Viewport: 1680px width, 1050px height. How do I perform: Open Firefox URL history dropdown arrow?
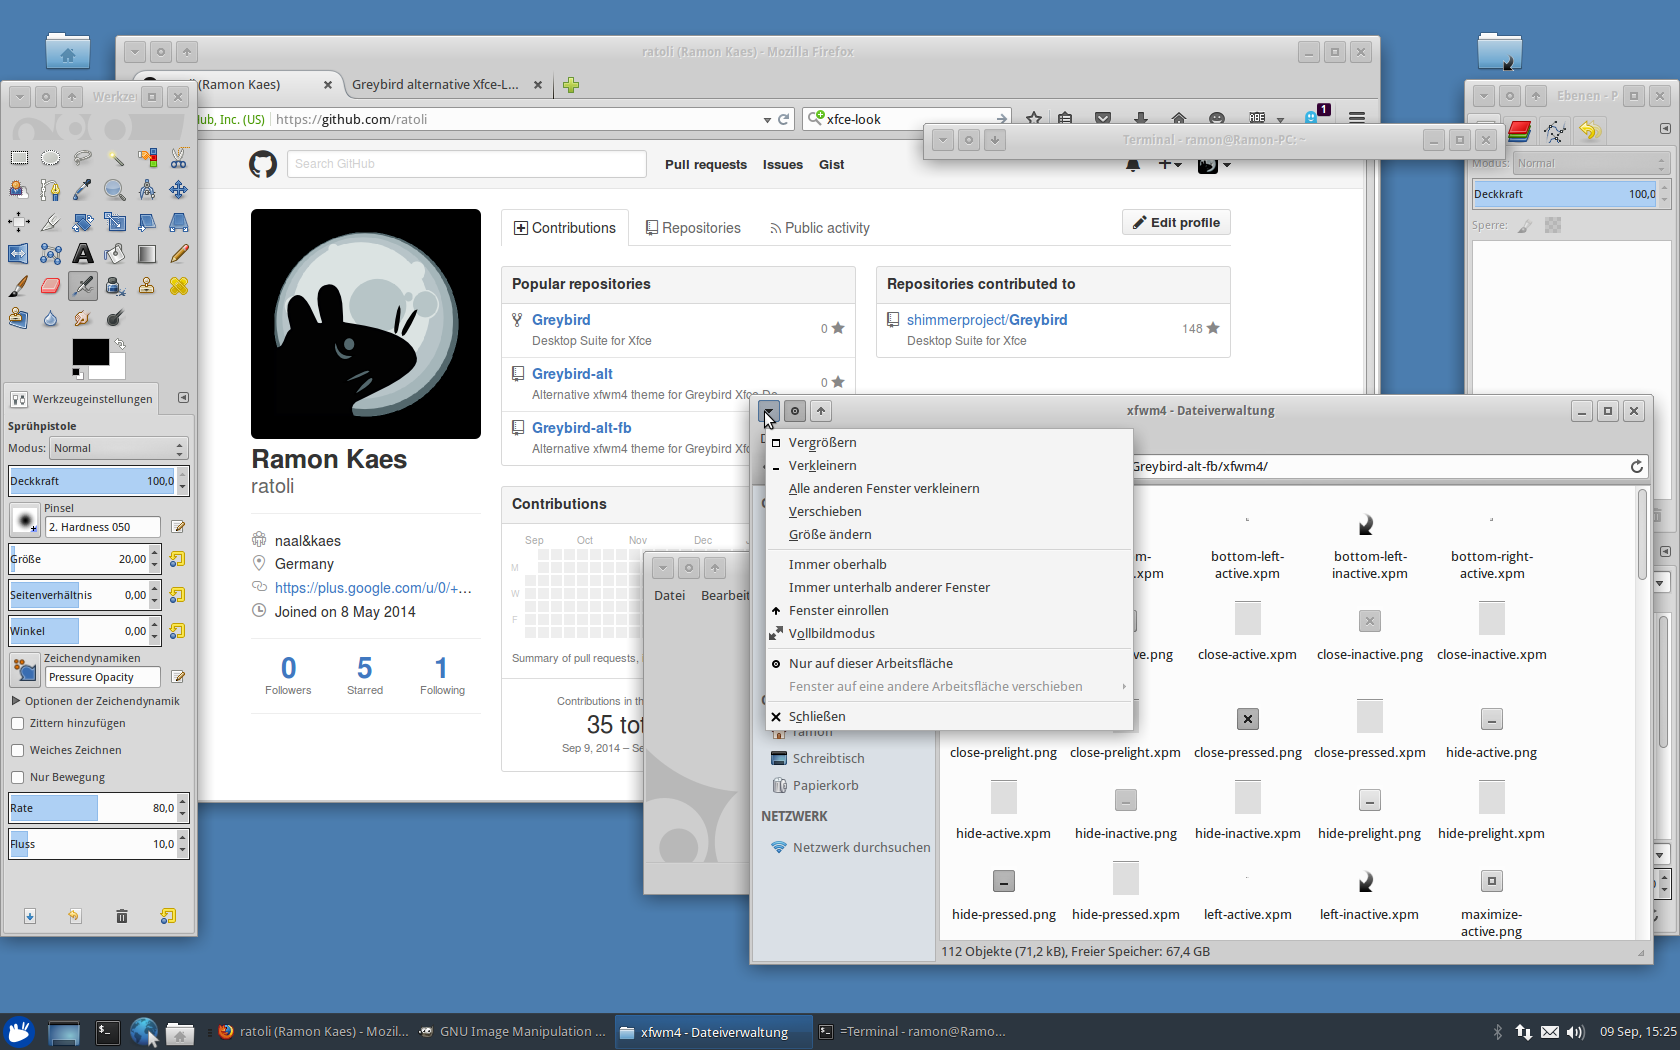tap(767, 120)
